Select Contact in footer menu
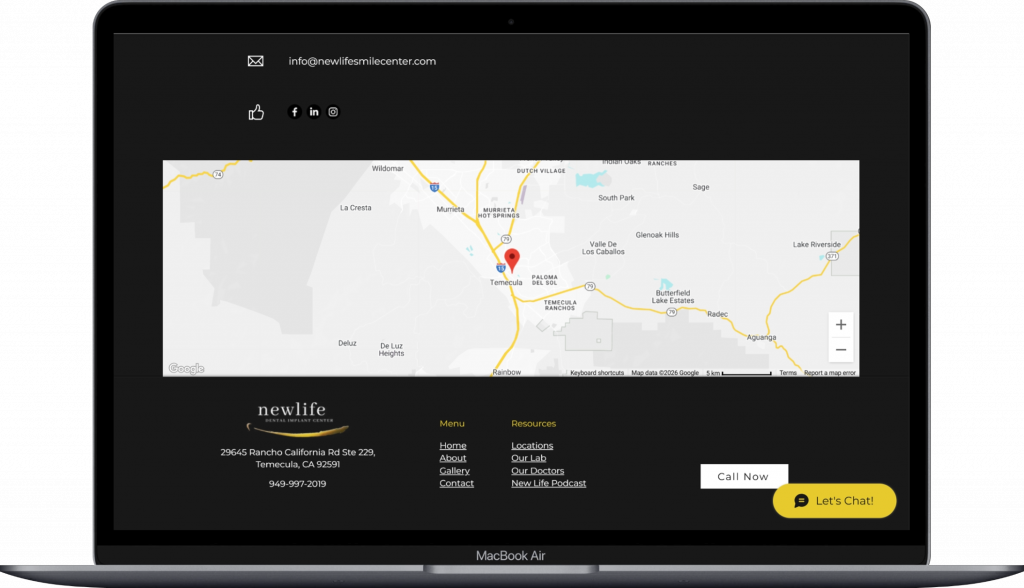 point(457,484)
